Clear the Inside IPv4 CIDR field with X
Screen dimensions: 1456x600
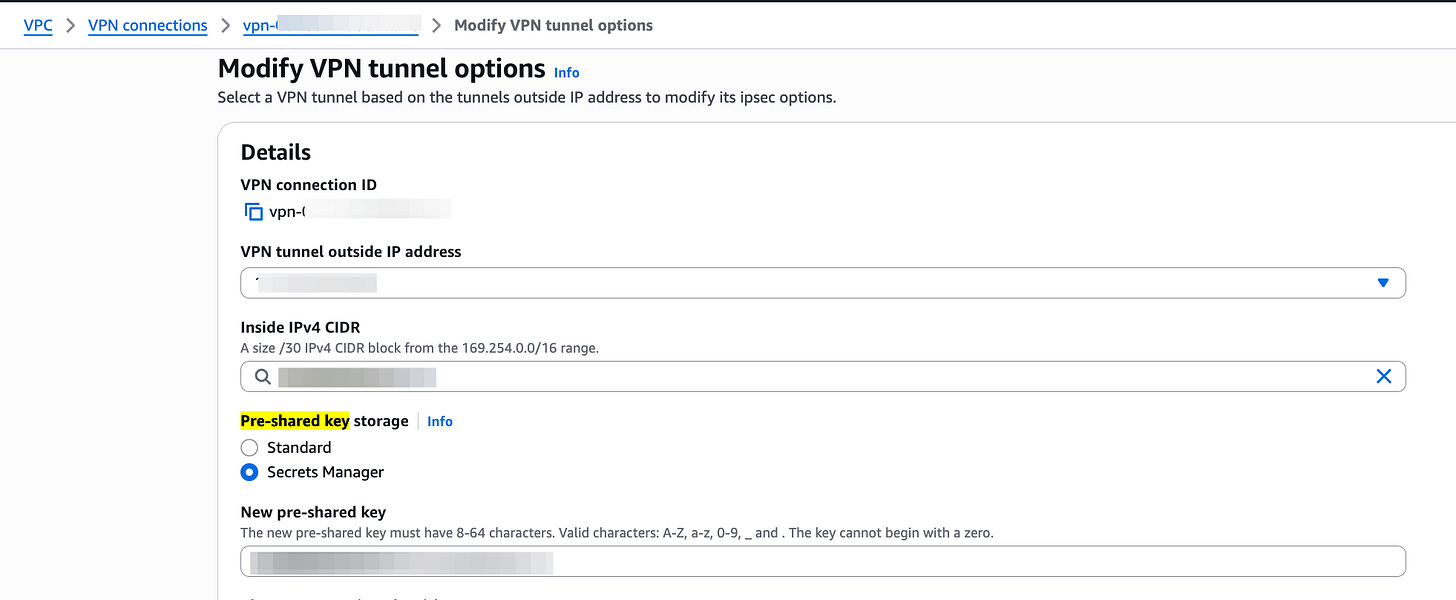pyautogui.click(x=1384, y=376)
